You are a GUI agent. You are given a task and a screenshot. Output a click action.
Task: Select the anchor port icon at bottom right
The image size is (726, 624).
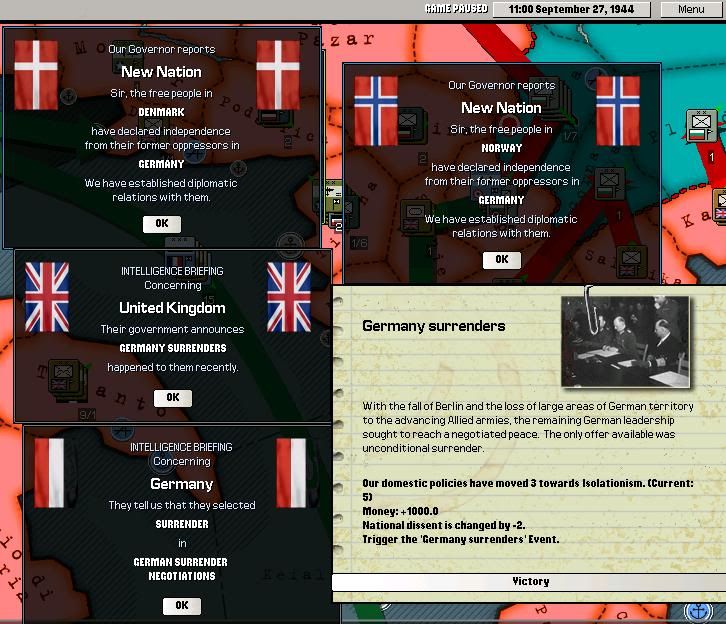tap(698, 612)
